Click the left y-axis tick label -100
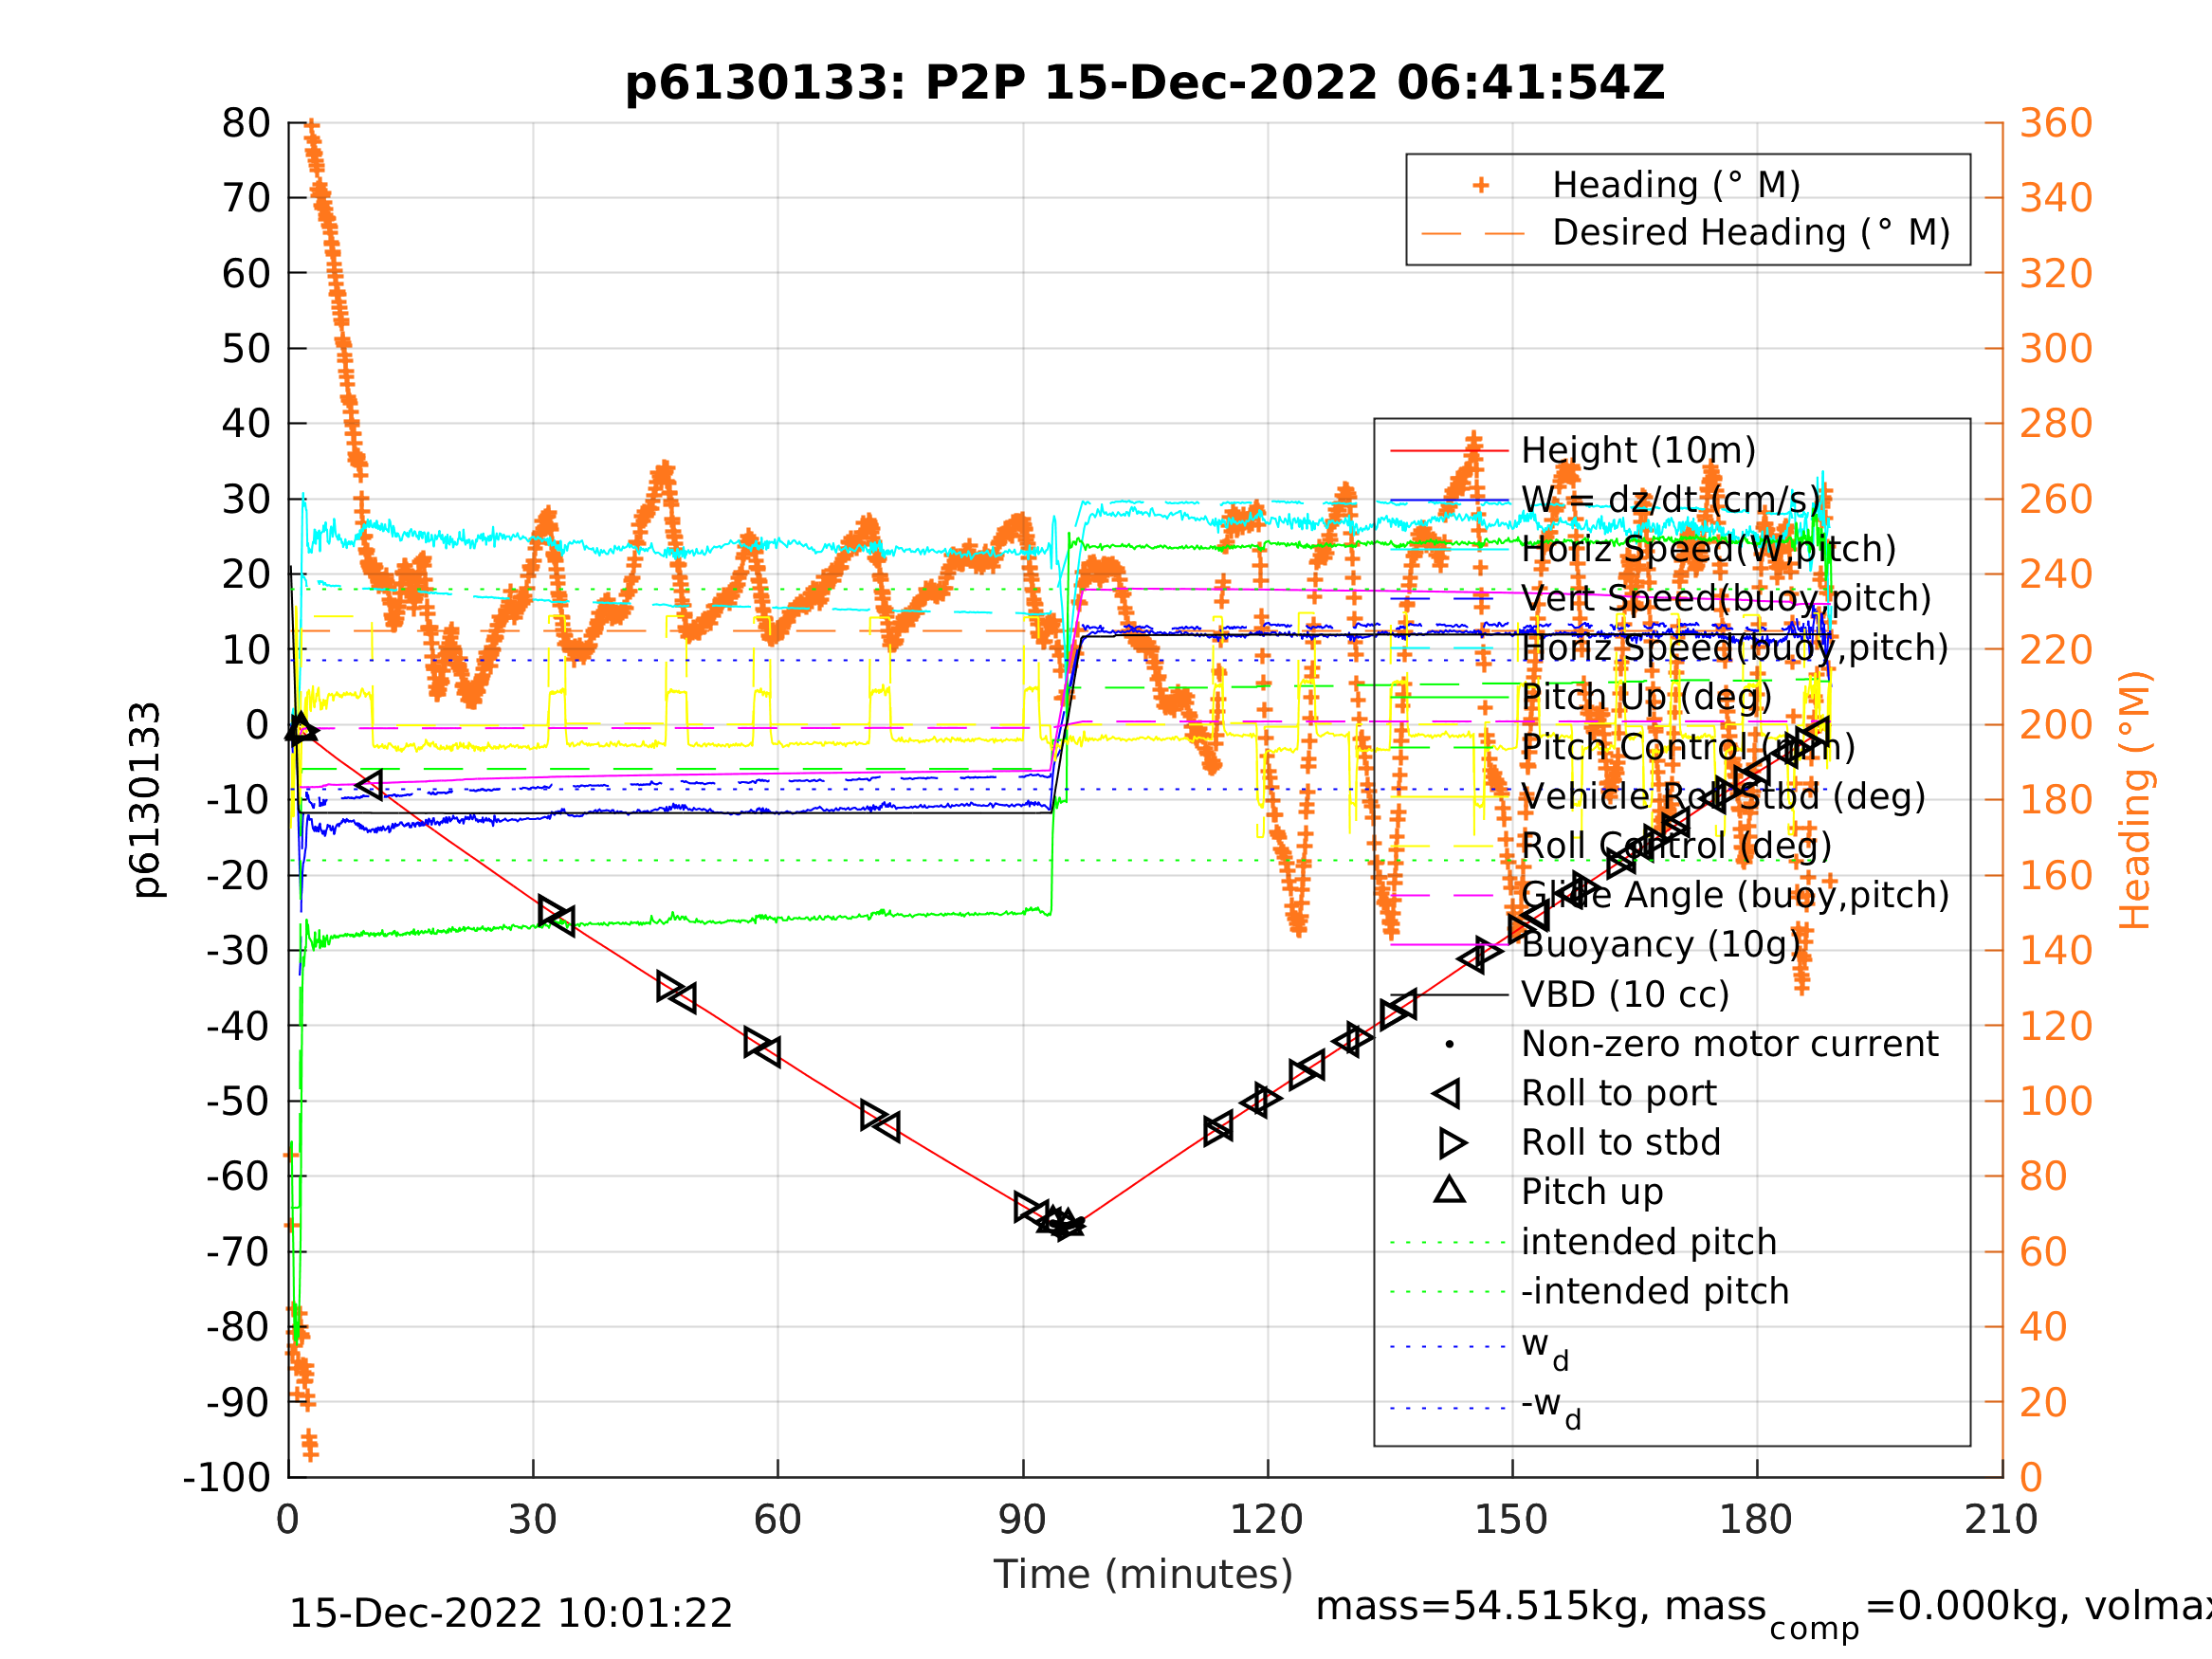 coord(227,1477)
